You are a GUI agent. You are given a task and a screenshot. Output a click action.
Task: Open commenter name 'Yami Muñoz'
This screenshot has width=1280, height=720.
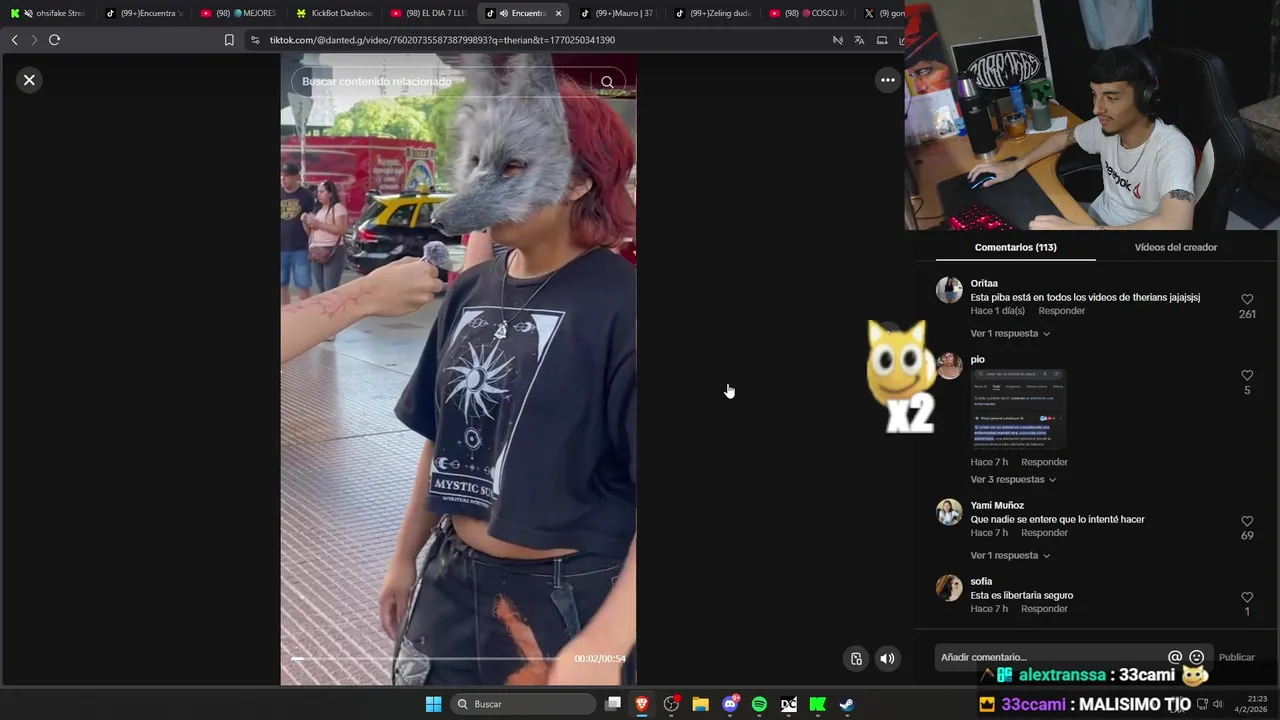[997, 505]
